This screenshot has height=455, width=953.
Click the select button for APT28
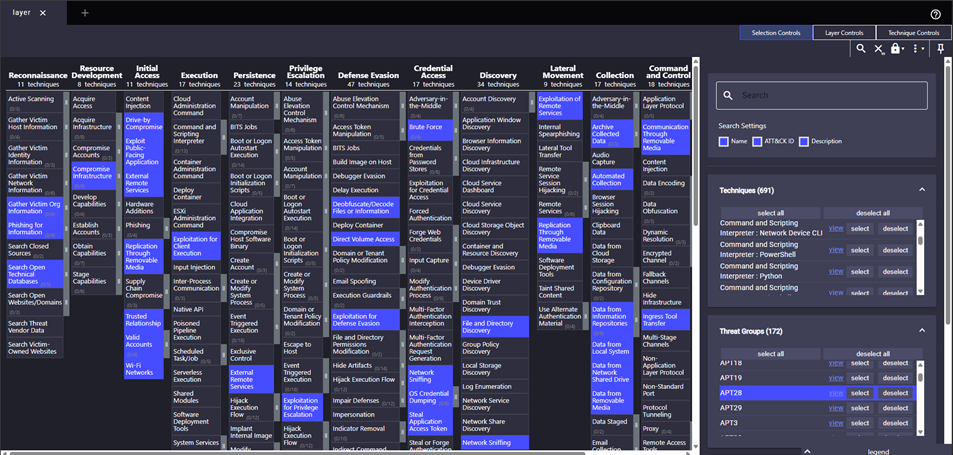coord(859,393)
